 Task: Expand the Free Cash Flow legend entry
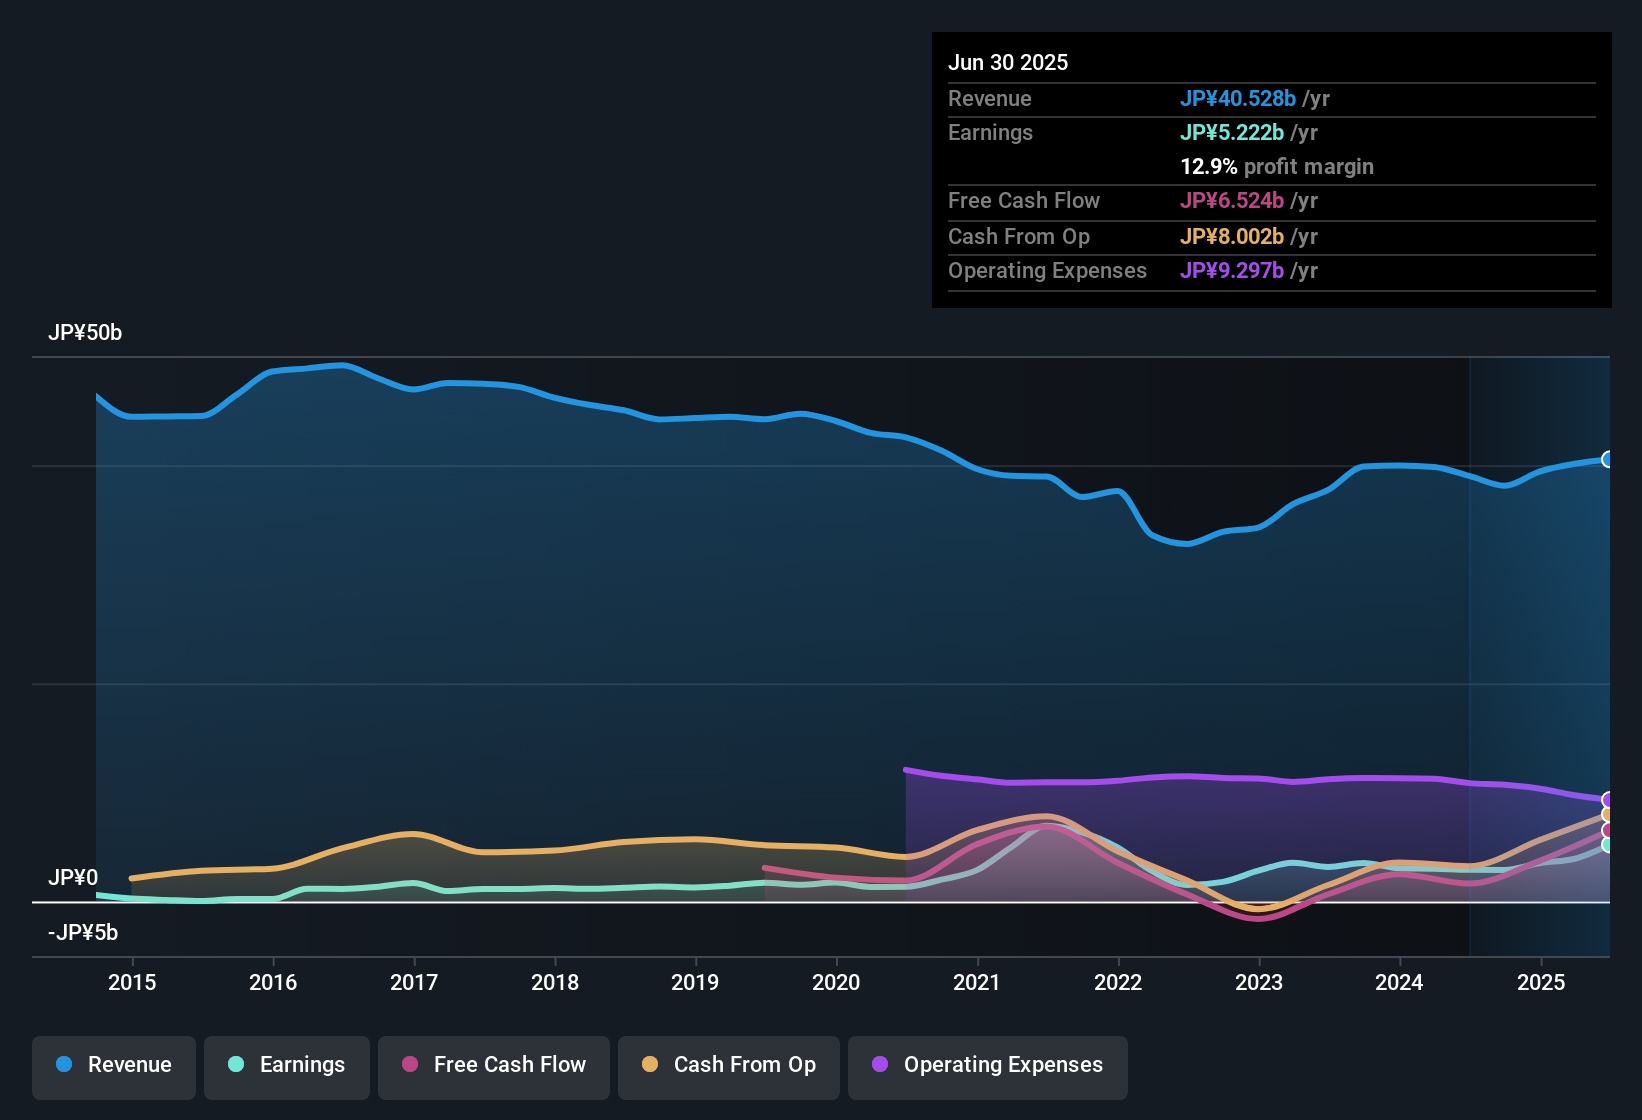point(493,1066)
